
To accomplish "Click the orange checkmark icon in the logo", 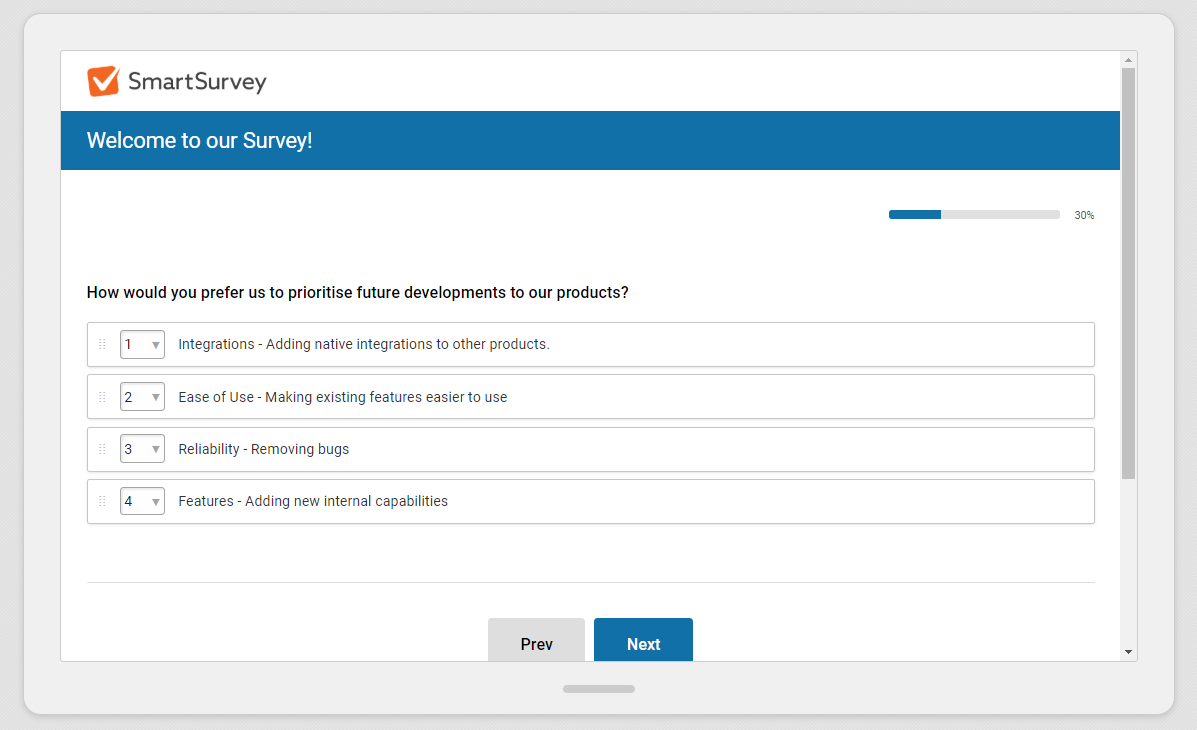I will click(x=103, y=80).
